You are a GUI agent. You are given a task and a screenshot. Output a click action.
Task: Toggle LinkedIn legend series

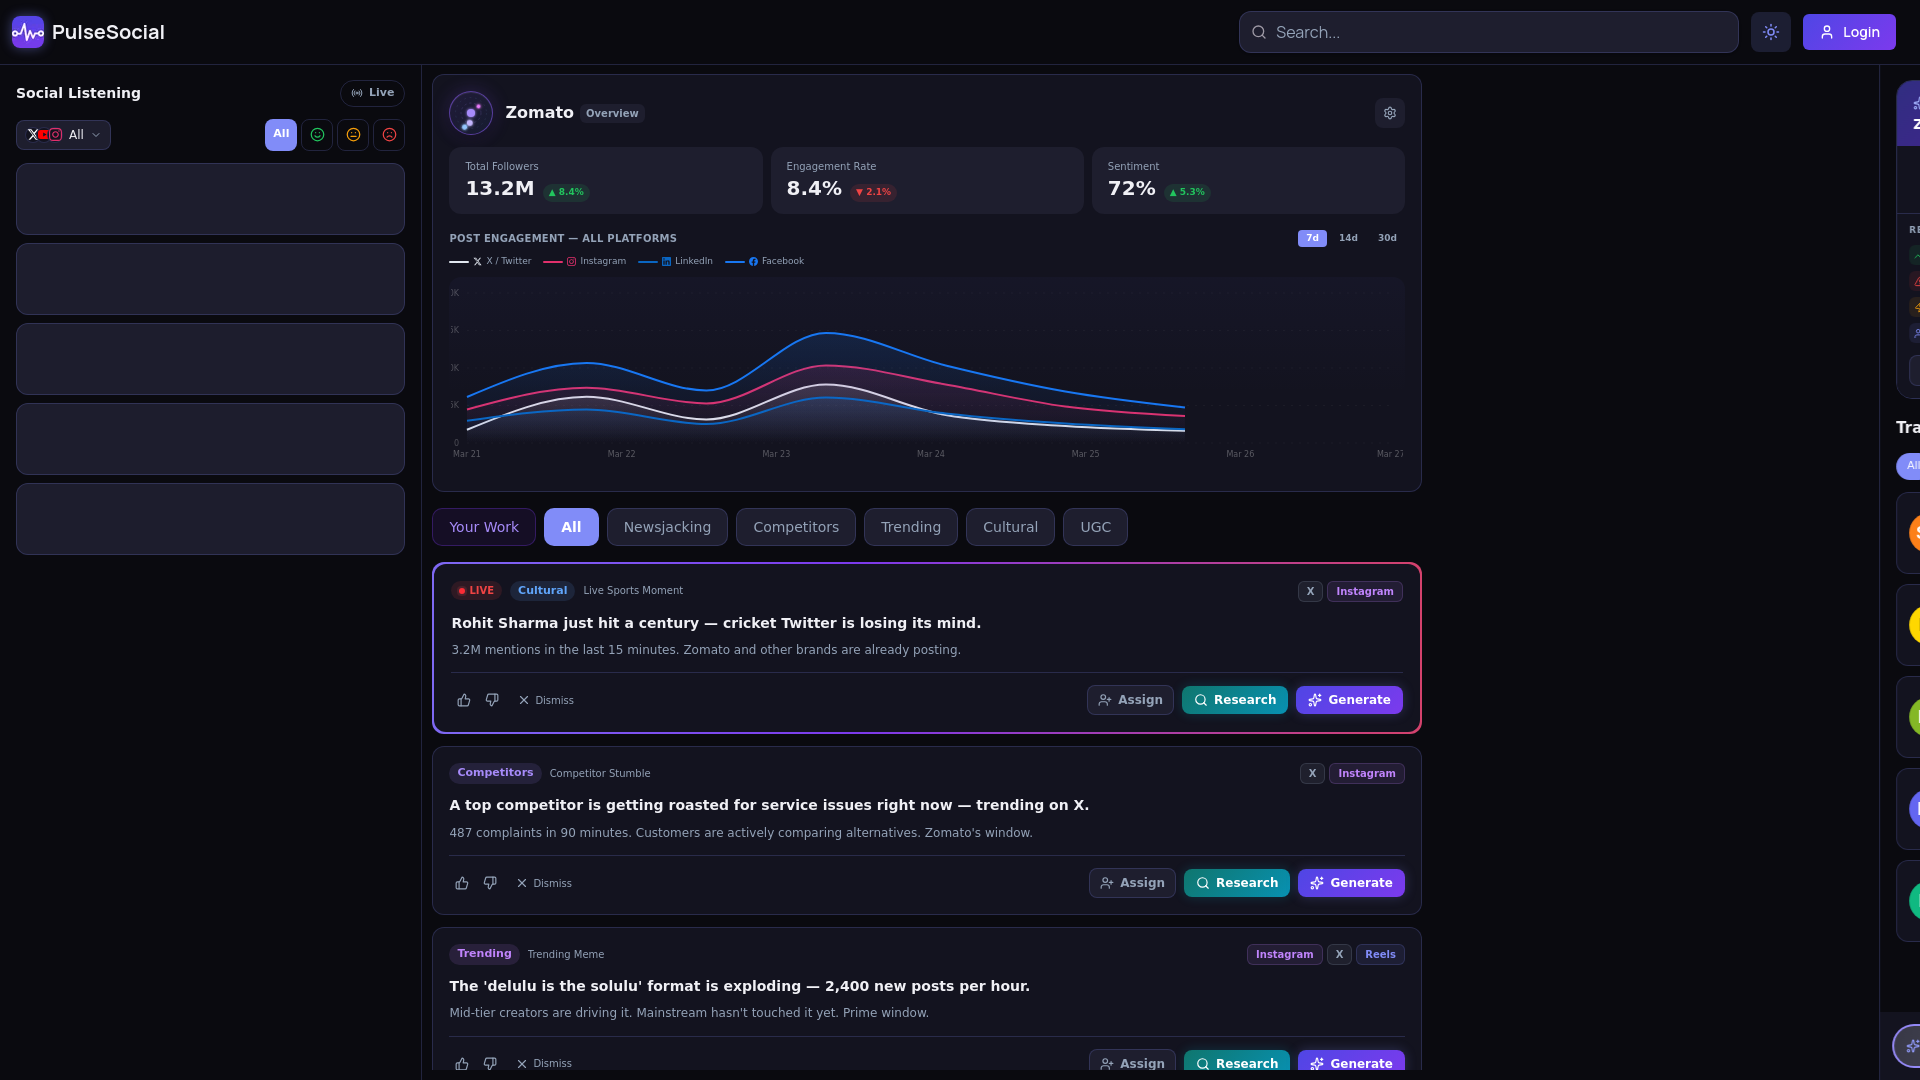coord(676,261)
